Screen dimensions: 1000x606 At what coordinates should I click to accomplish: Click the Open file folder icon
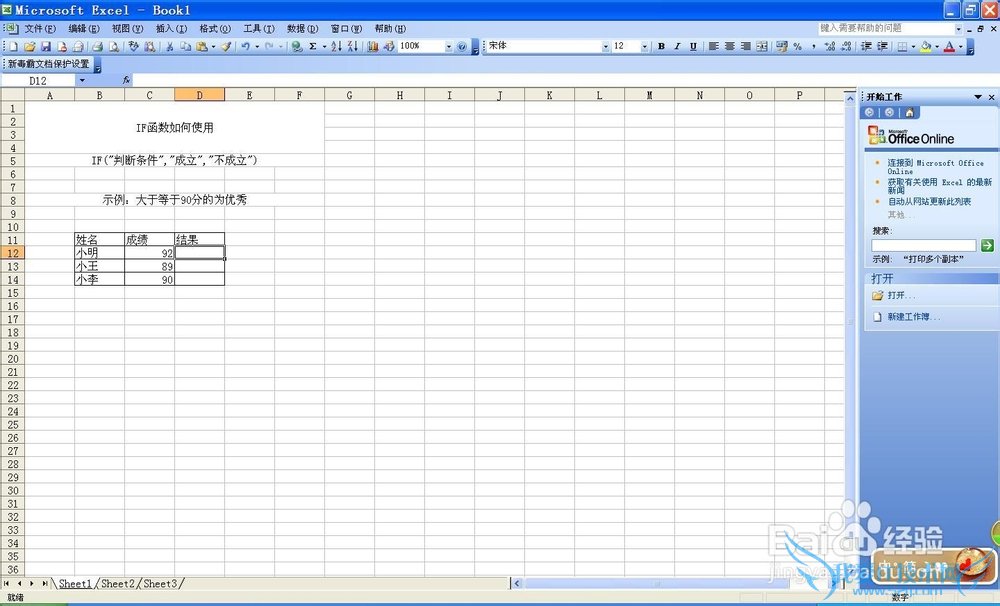(29, 47)
